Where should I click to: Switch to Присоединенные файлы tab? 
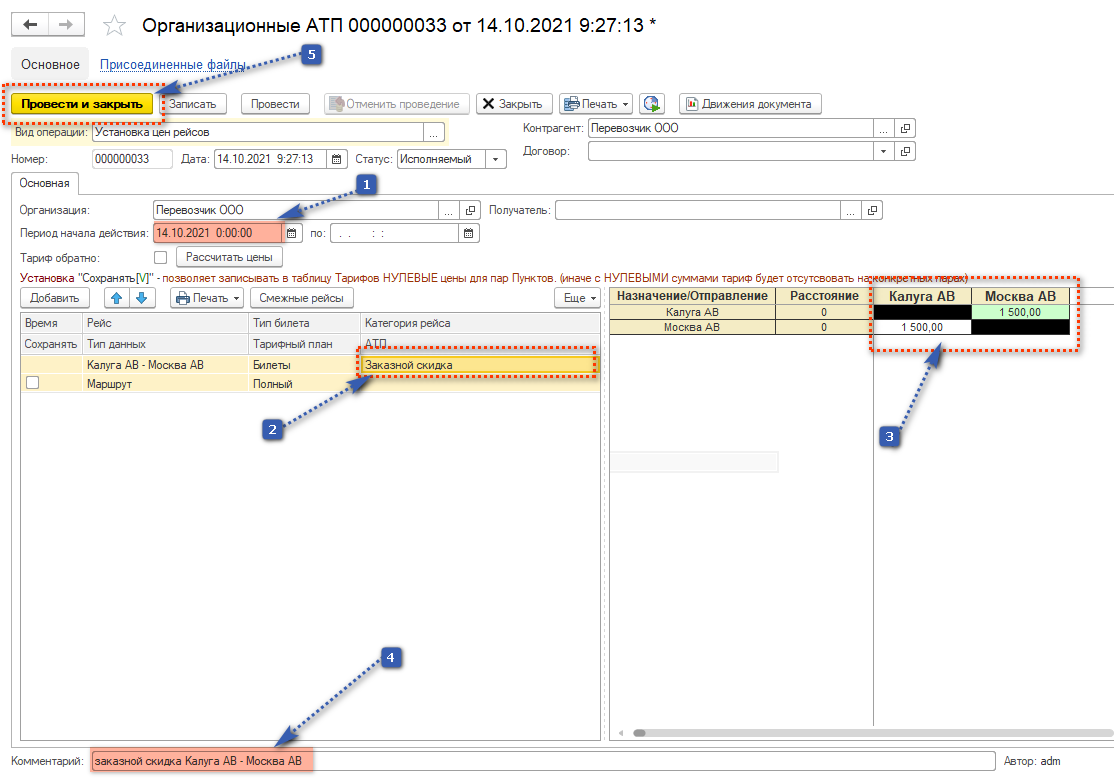click(172, 64)
